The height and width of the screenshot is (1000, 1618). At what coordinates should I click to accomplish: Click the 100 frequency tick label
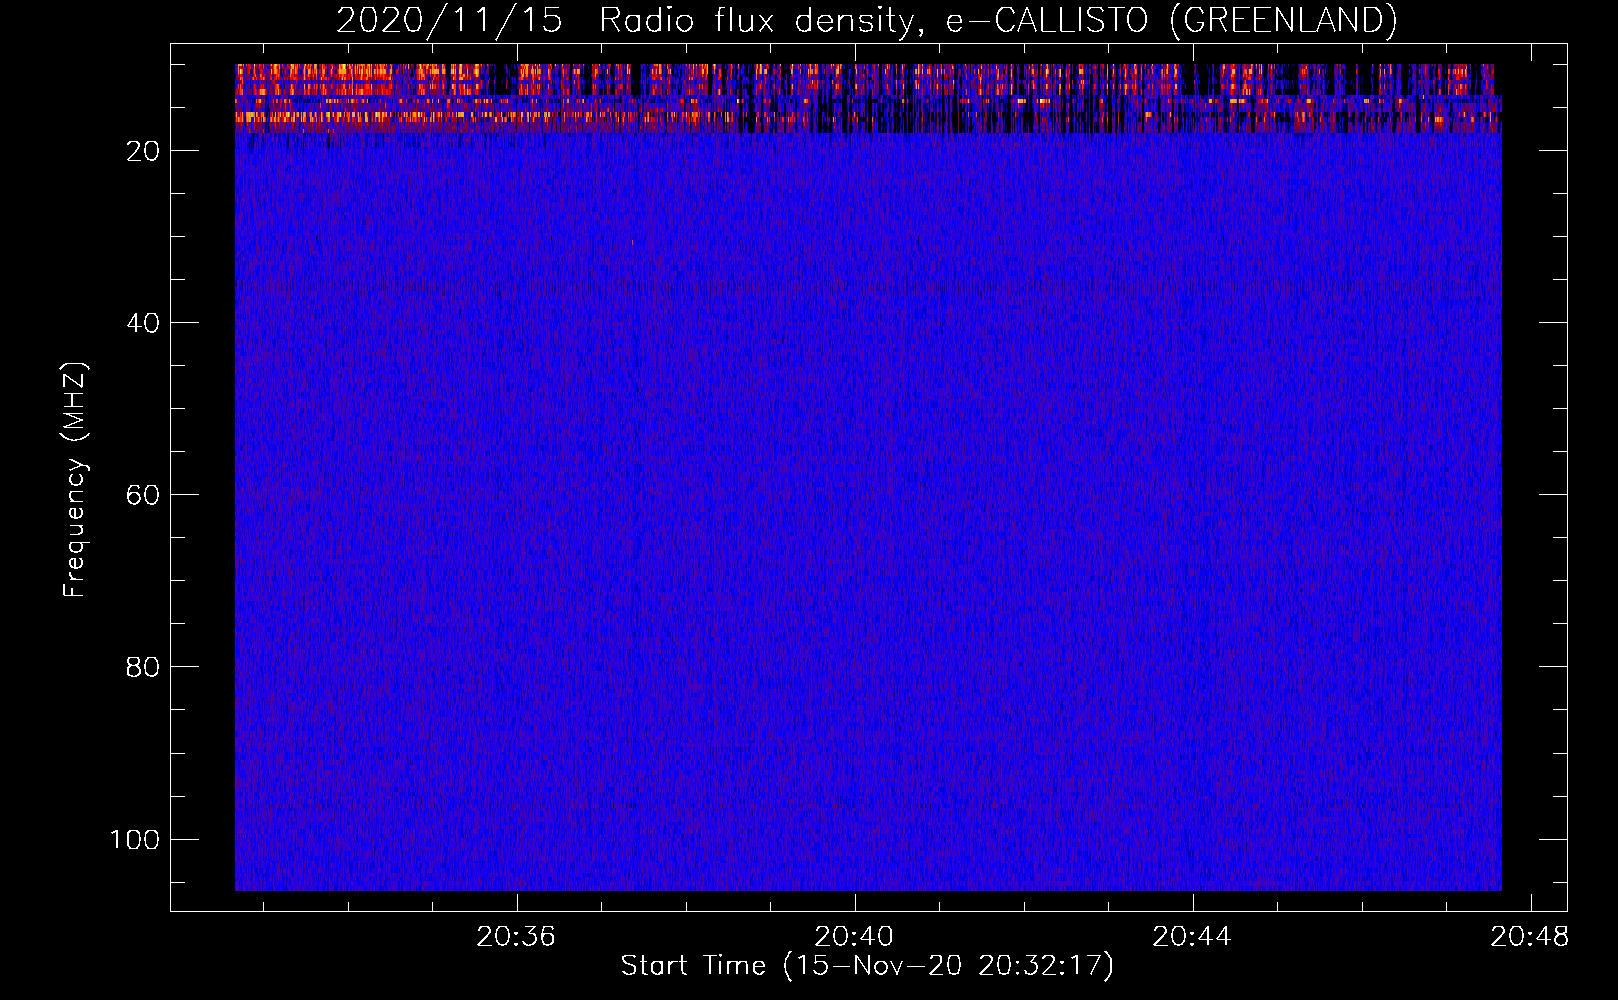tap(135, 839)
